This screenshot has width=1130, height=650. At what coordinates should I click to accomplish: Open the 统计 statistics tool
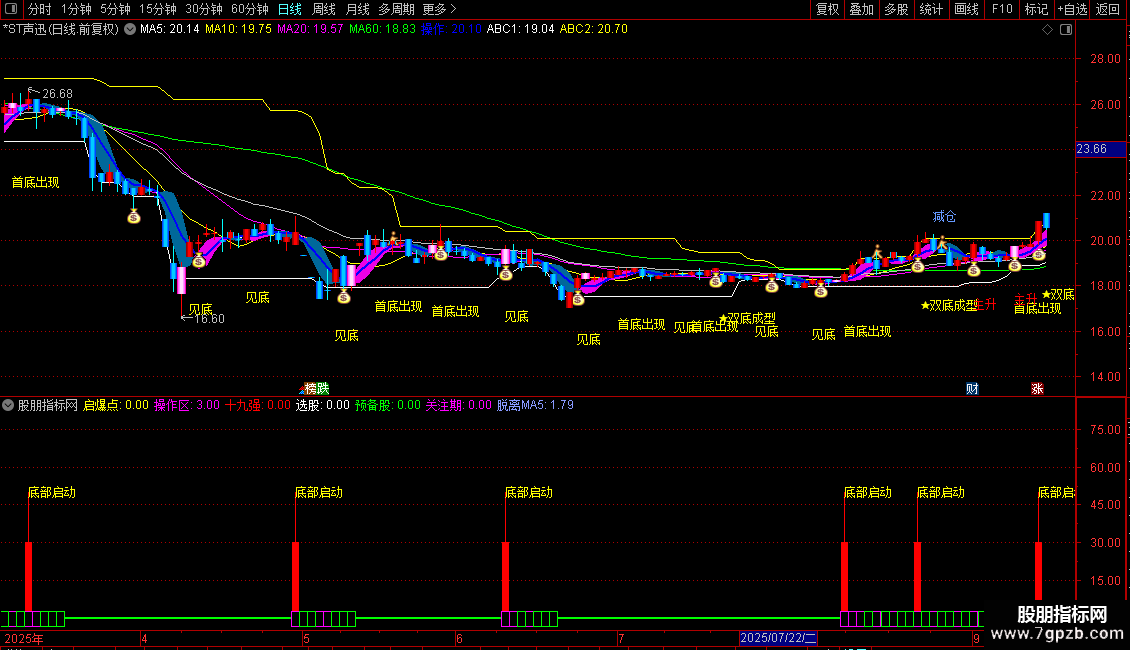coord(930,9)
